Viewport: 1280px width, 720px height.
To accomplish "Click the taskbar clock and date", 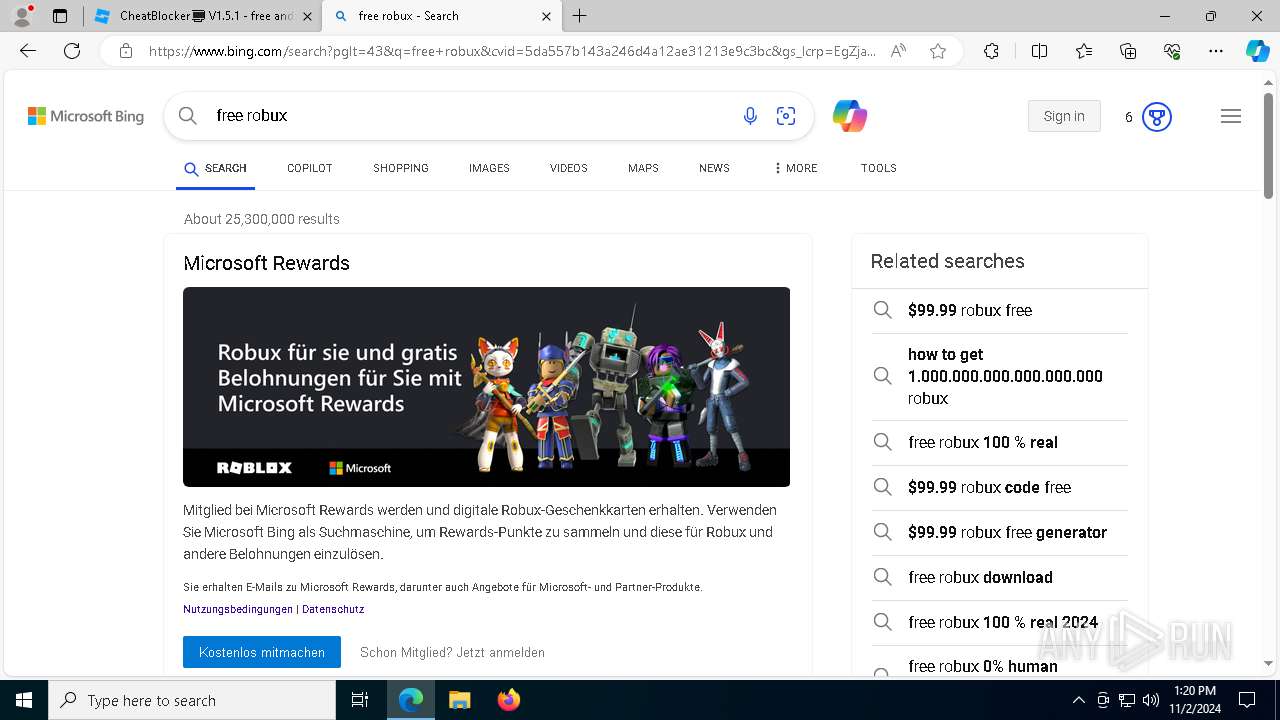I will [x=1195, y=700].
